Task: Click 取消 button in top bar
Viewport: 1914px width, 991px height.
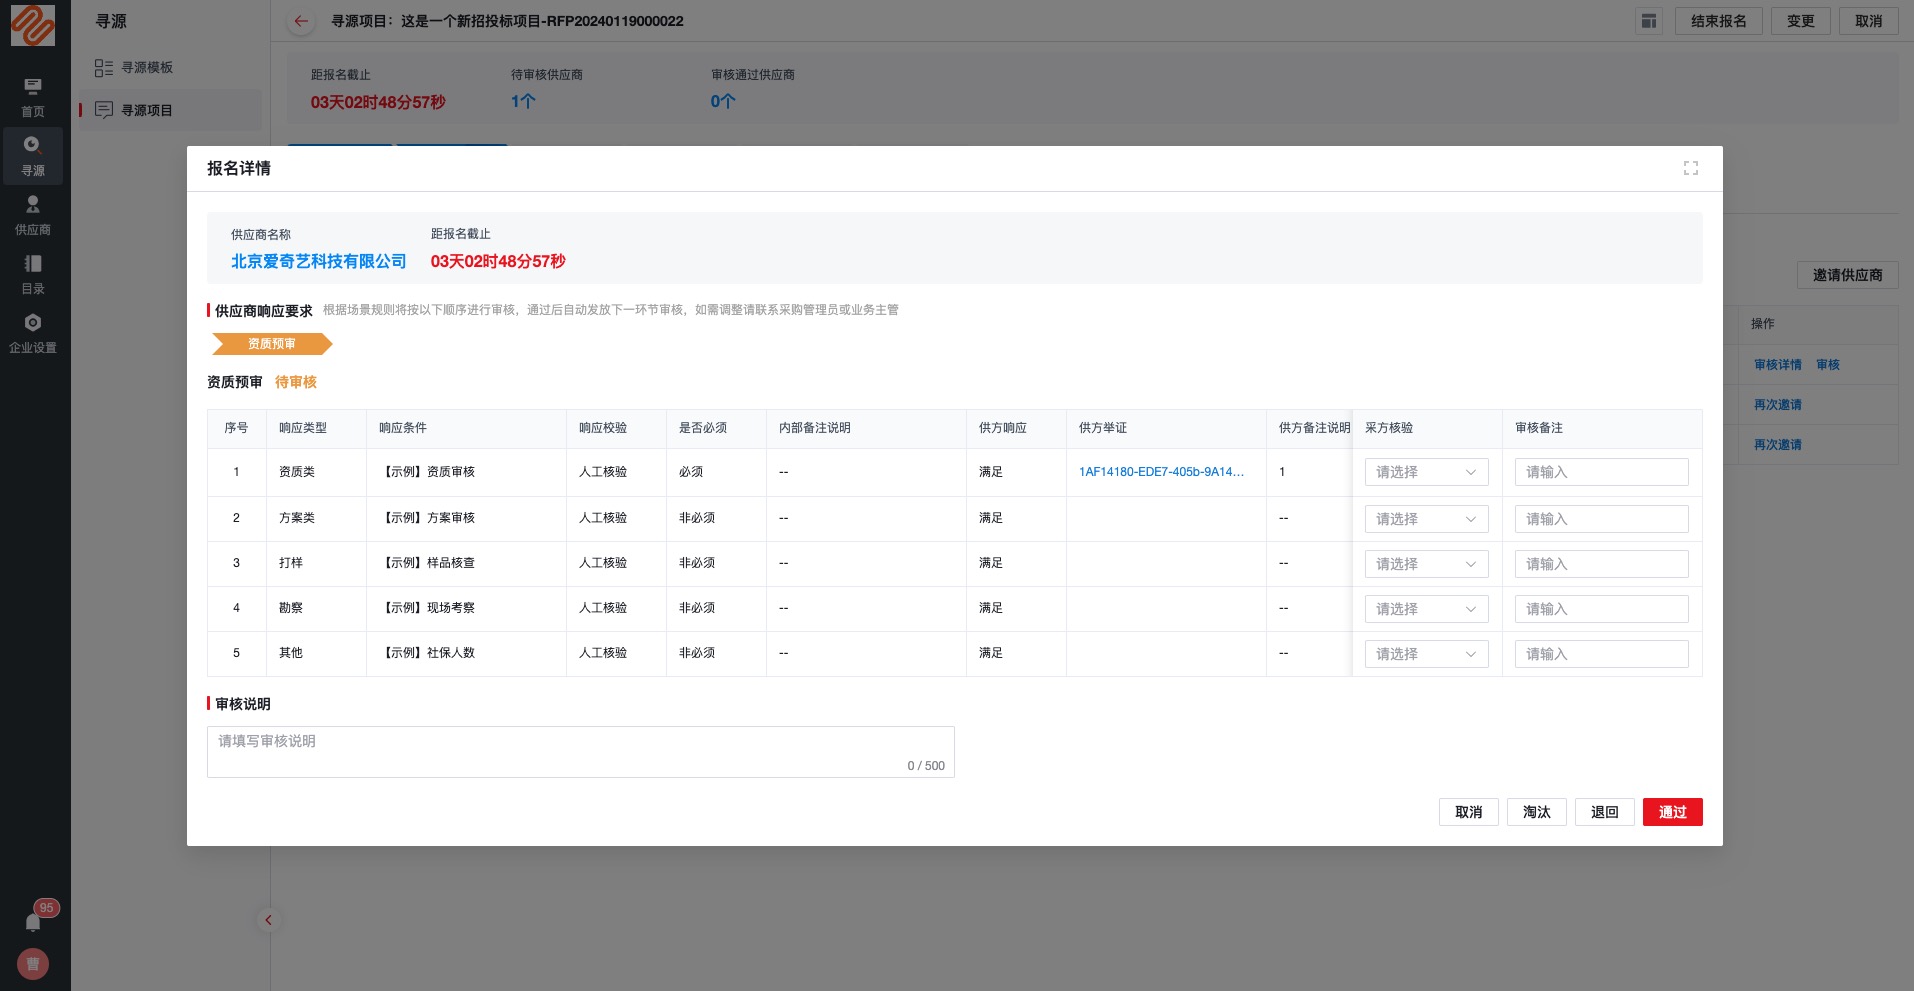Action: tap(1869, 21)
